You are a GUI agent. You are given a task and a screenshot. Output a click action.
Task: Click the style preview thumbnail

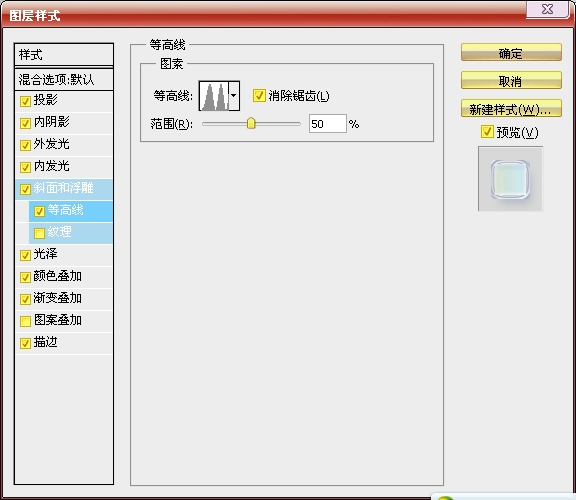(x=510, y=179)
